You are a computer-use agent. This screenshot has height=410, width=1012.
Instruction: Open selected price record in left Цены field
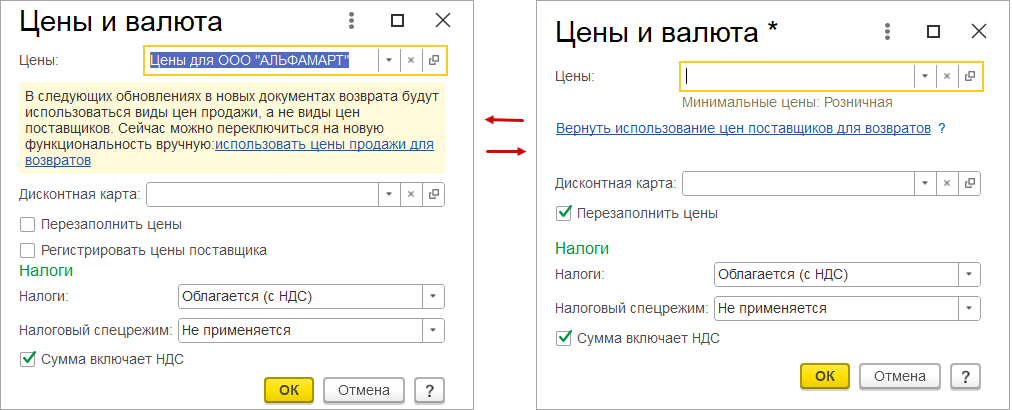pyautogui.click(x=434, y=60)
